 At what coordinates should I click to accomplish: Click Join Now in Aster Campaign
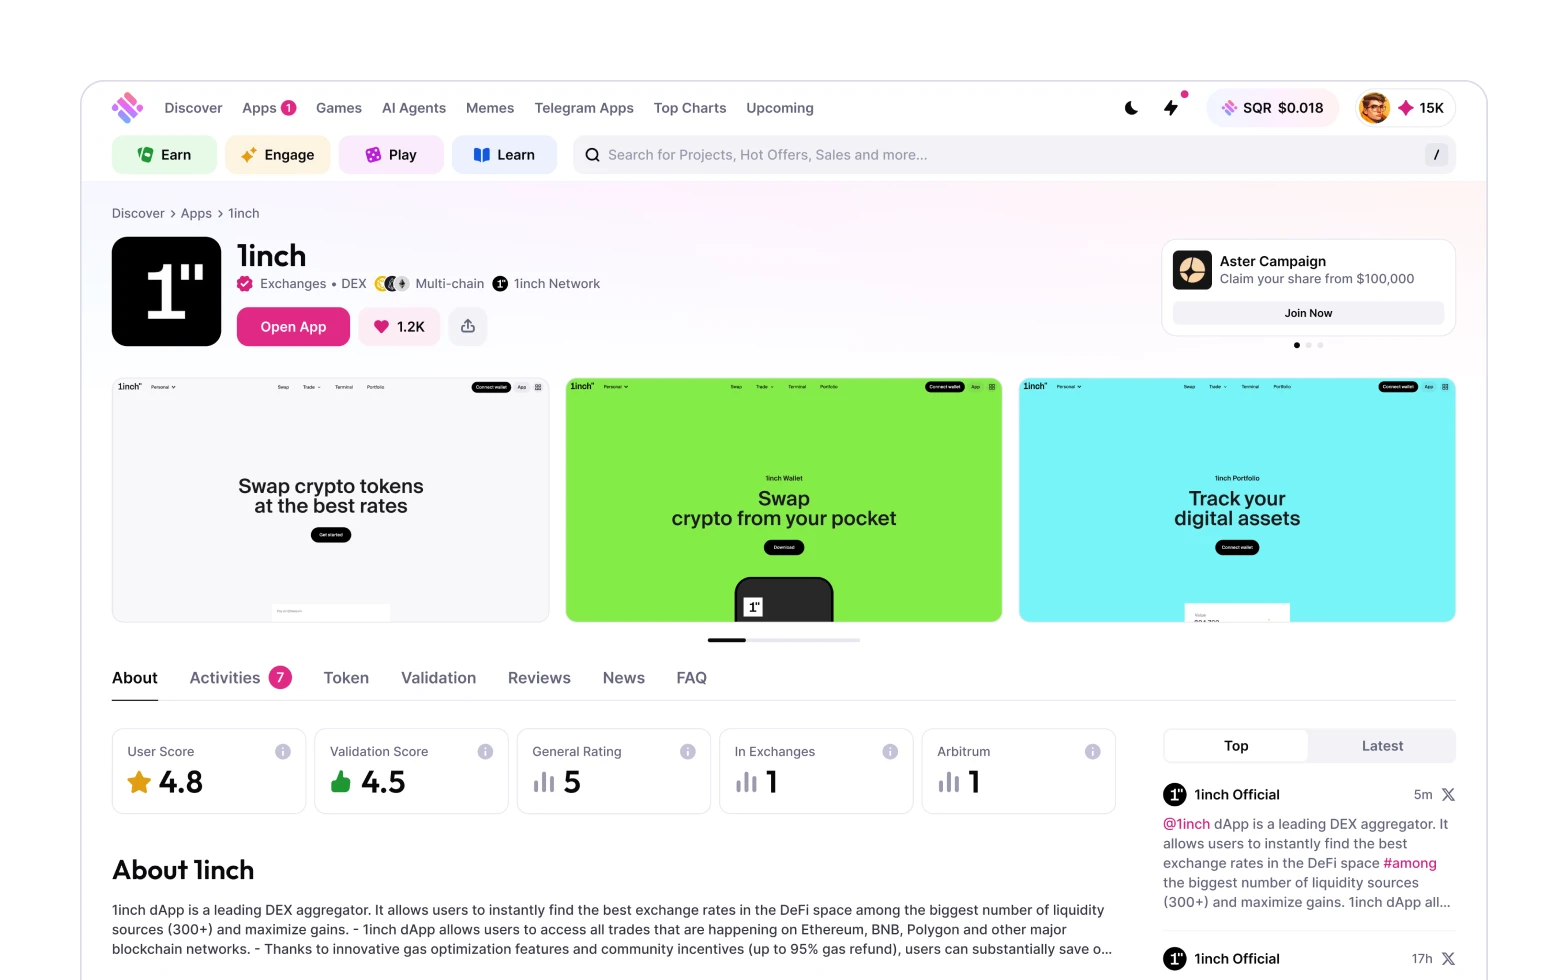[1308, 313]
